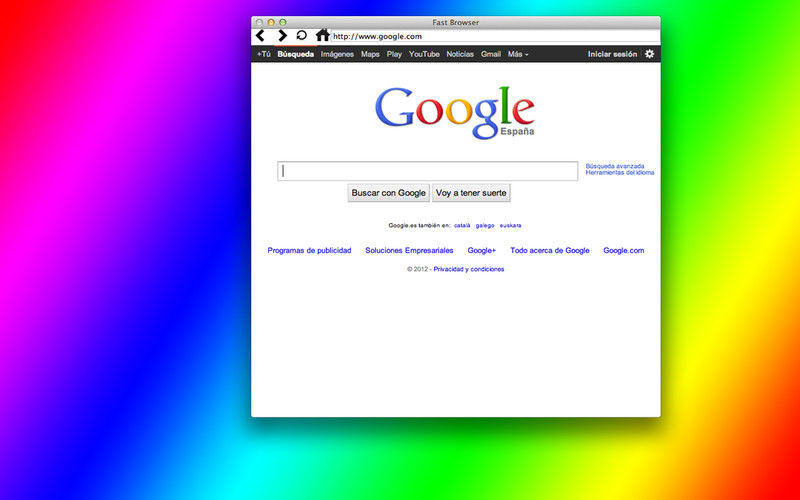Open Maps in the Google bar

coord(370,54)
